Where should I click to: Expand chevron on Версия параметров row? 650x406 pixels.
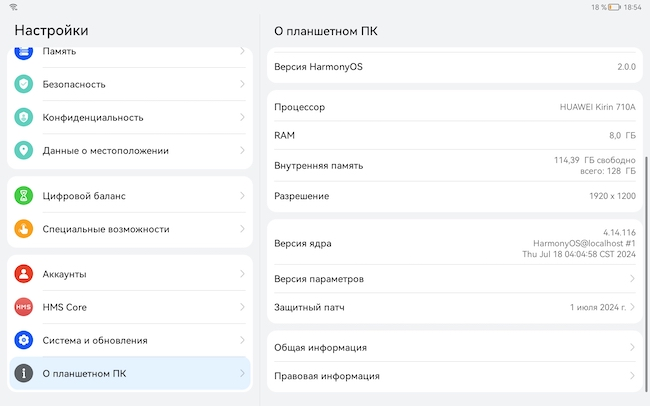pos(632,279)
